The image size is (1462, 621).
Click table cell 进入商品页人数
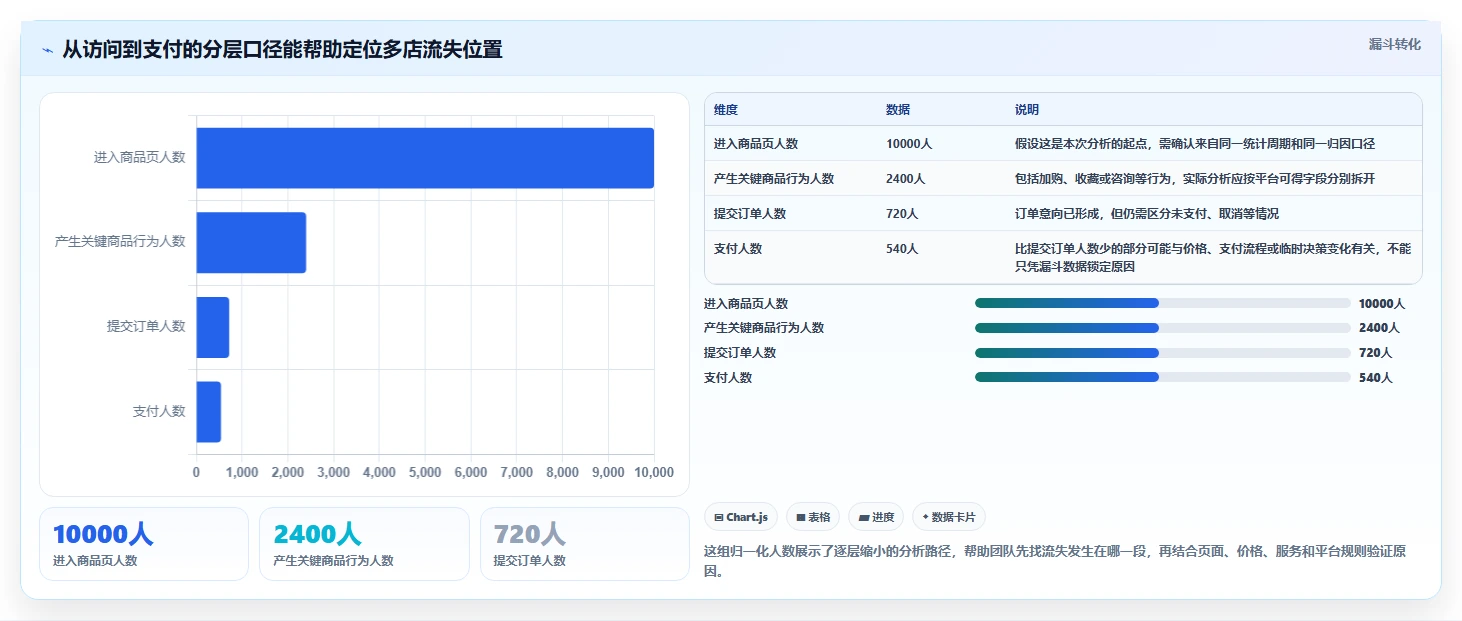click(x=756, y=144)
